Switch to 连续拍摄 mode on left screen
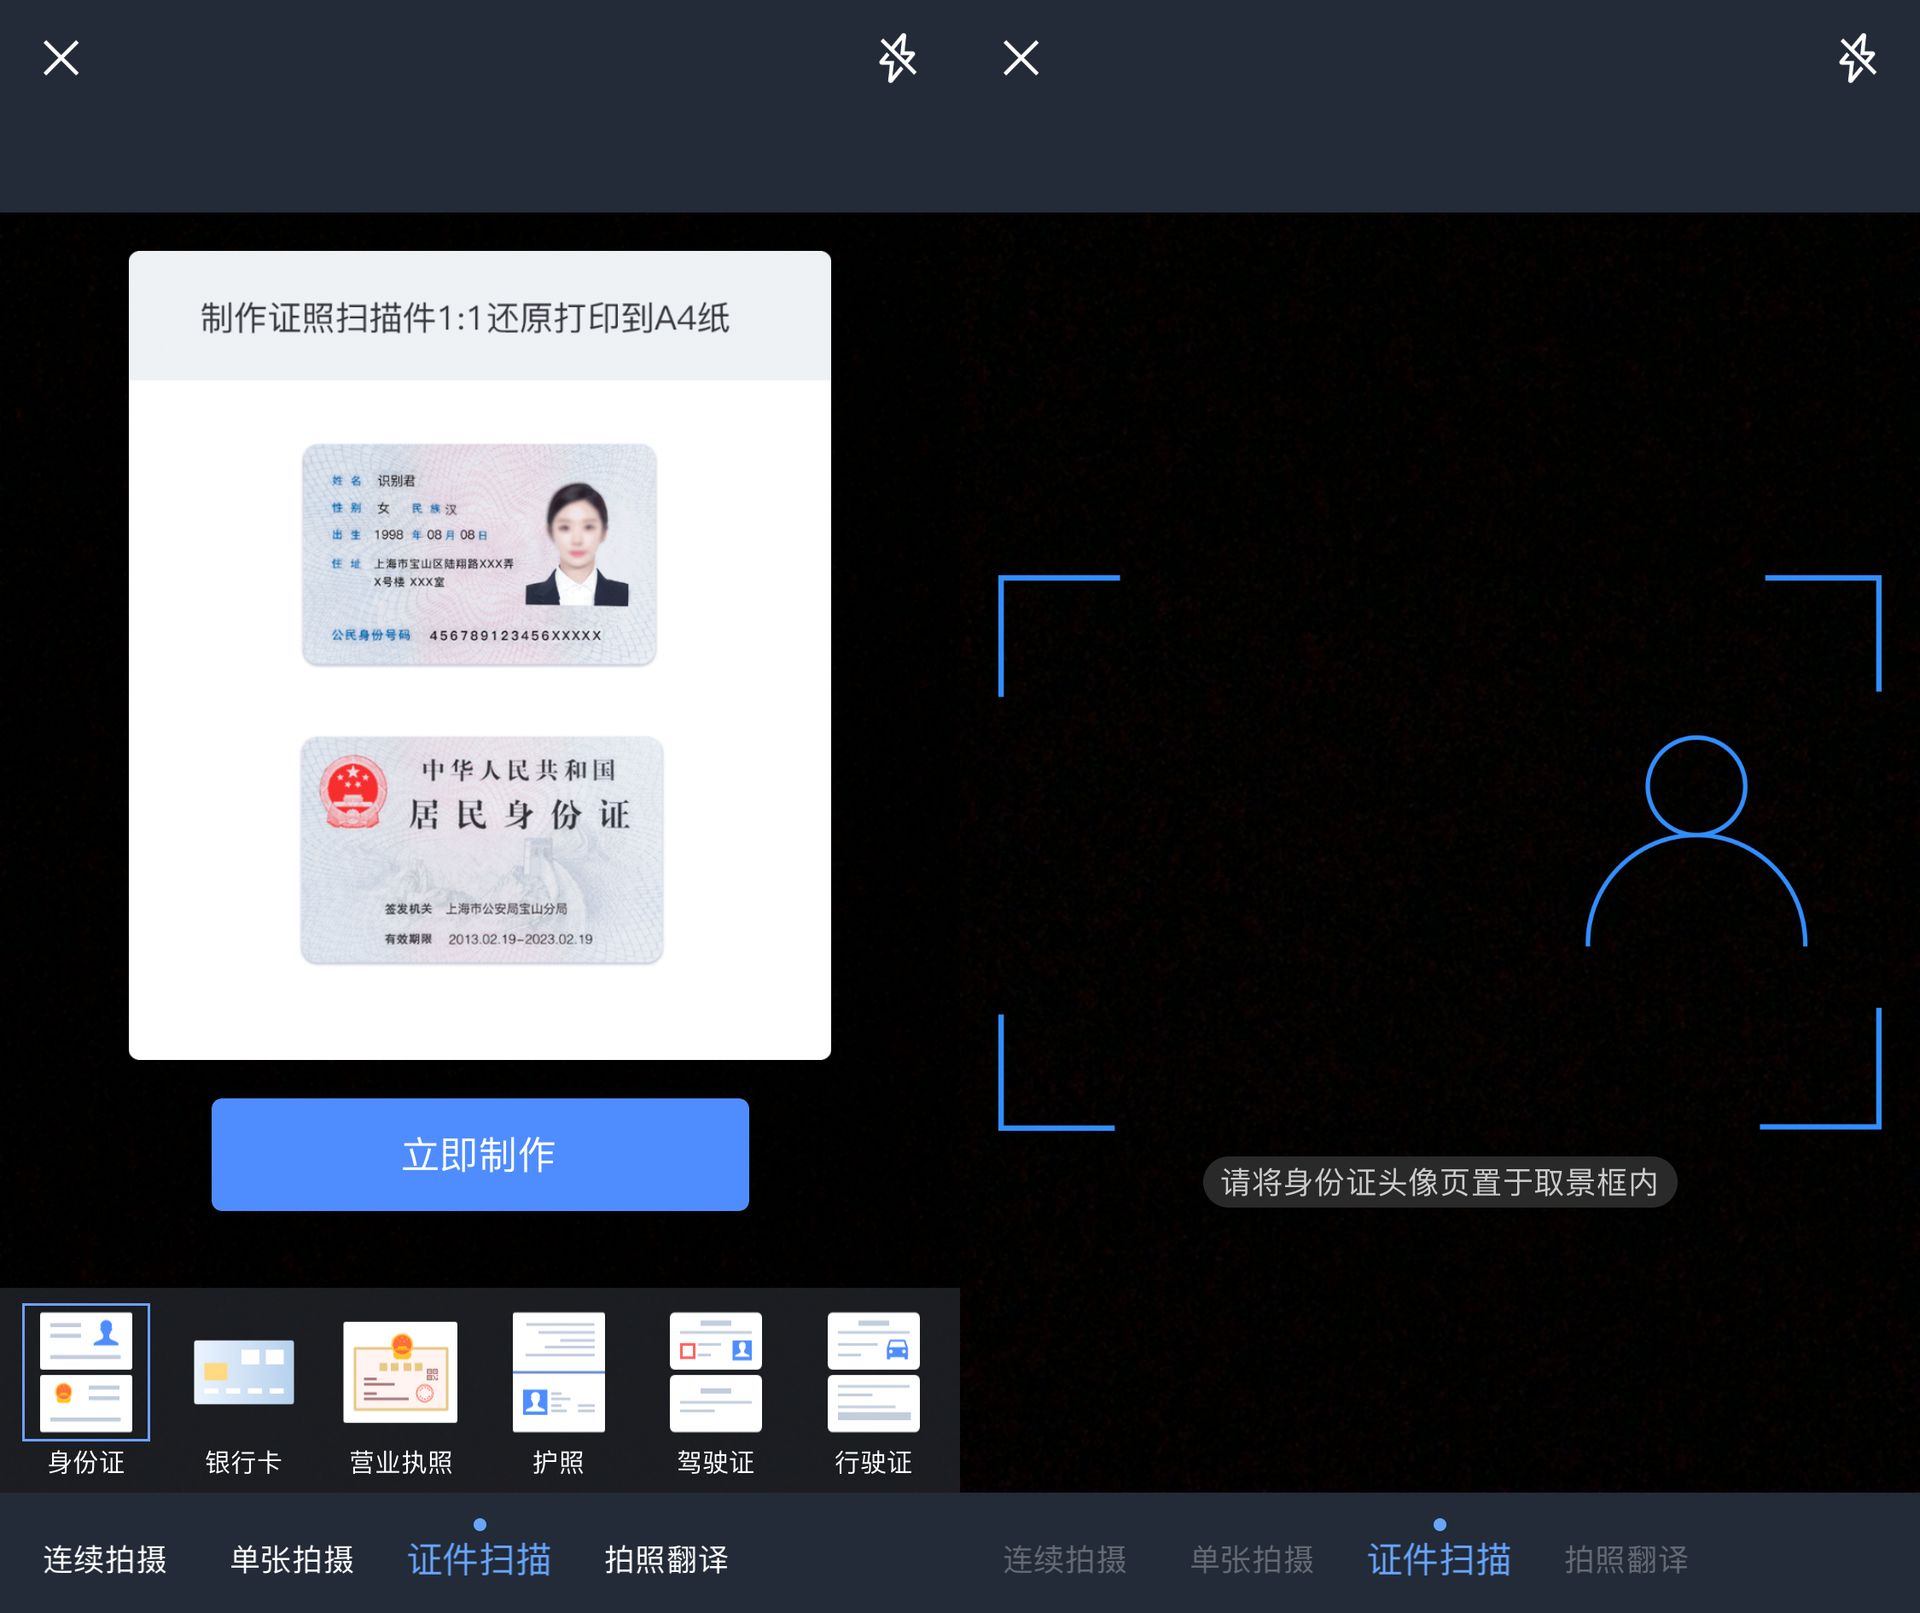Viewport: 1920px width, 1613px height. tap(105, 1559)
